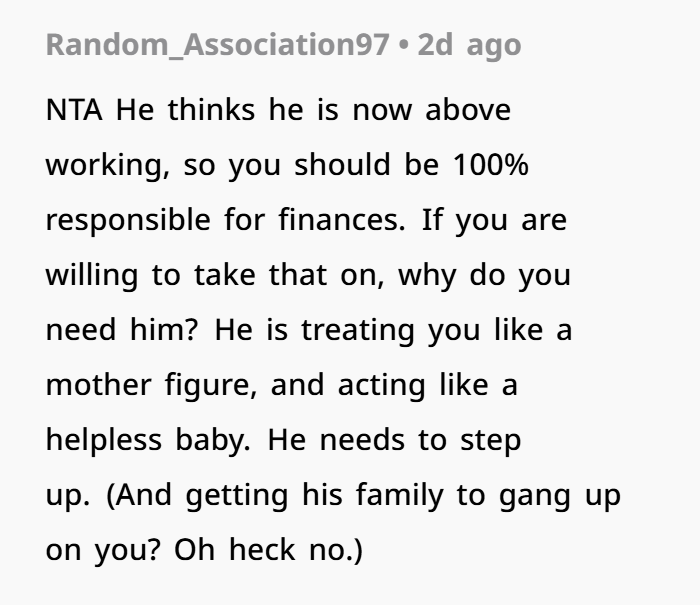
Task: Click the phrase 'step' ending the seventh line
Action: point(488,440)
